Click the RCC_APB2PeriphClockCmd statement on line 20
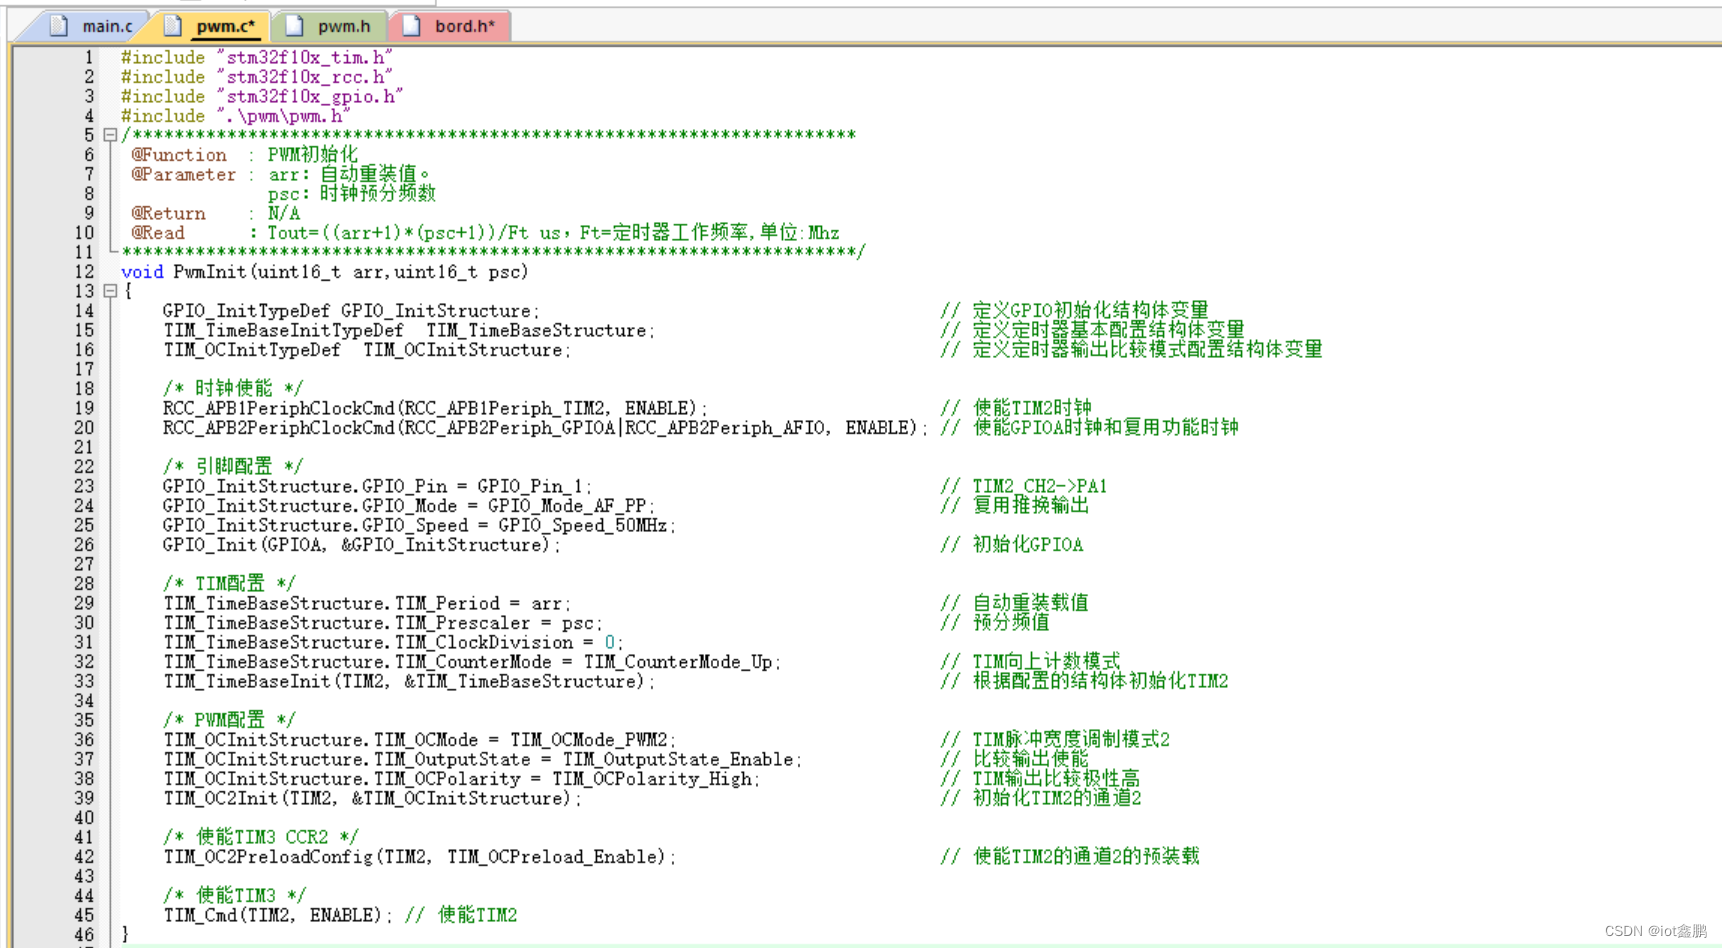 point(545,428)
